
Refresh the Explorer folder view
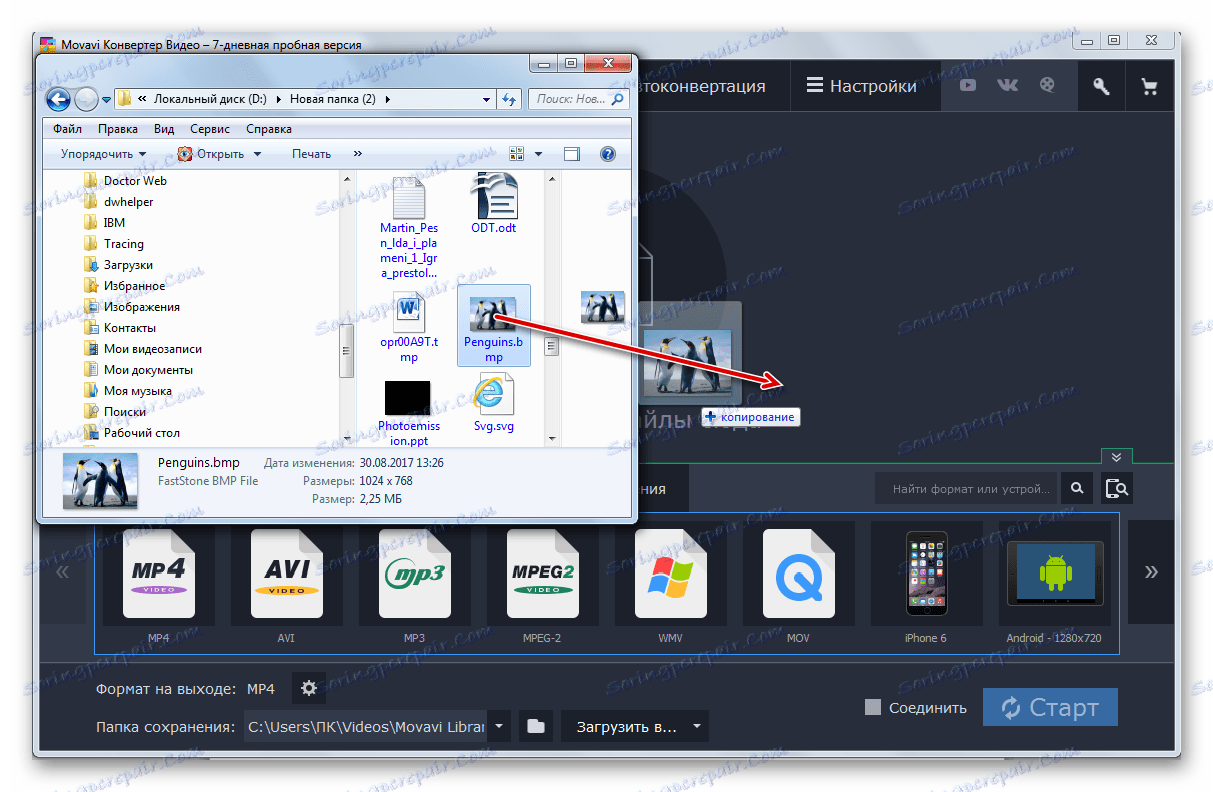[x=509, y=99]
